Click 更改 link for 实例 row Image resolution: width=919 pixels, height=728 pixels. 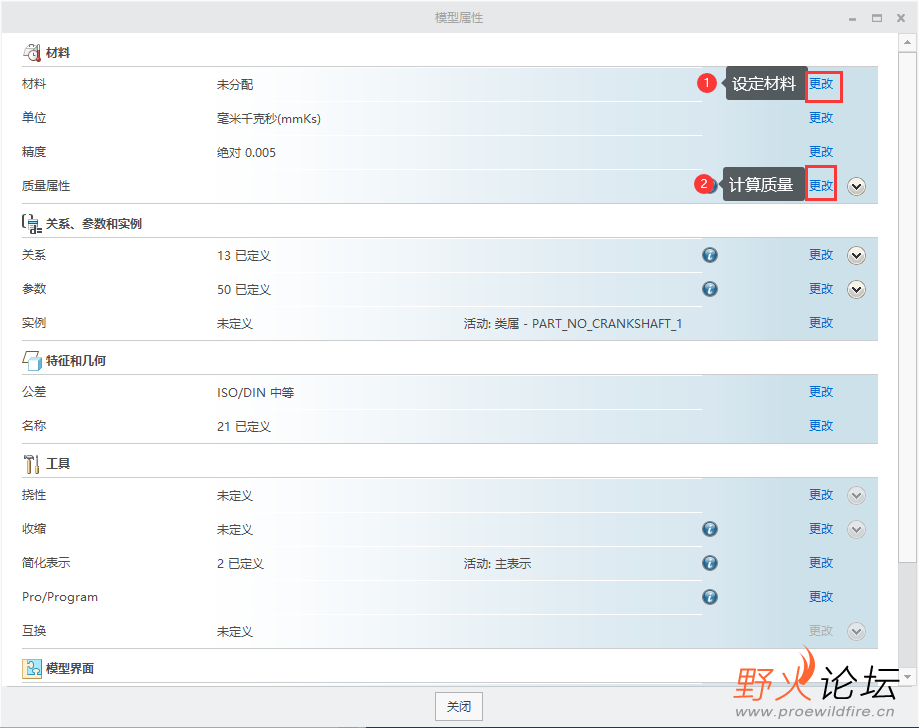tap(821, 323)
